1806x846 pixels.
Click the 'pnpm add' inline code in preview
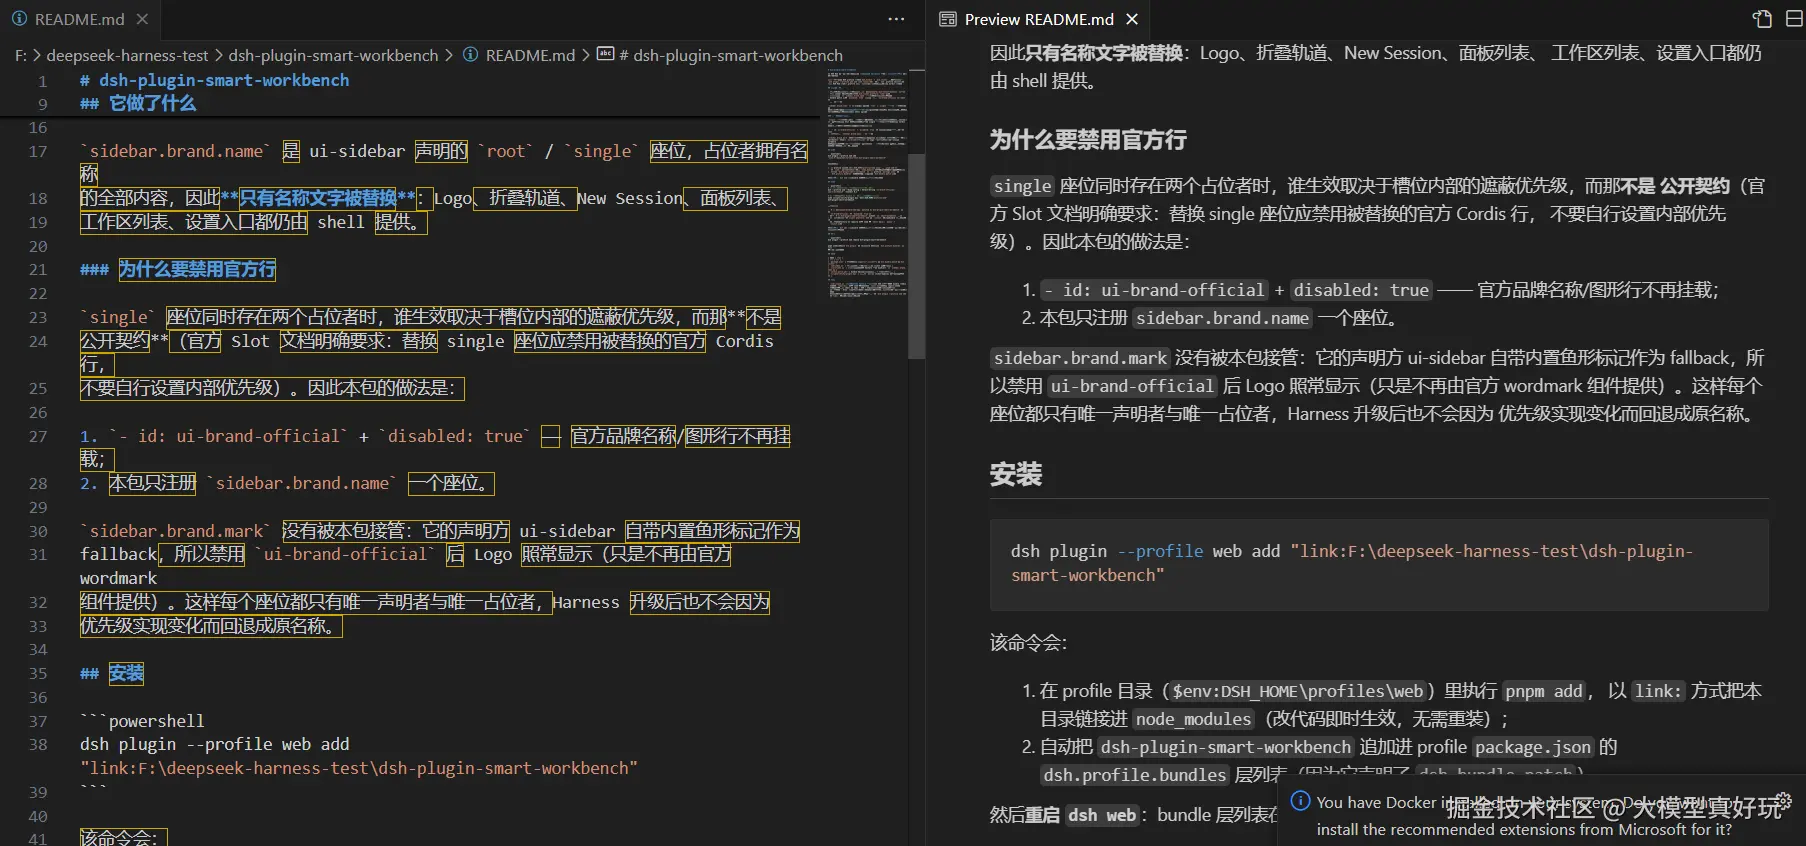tap(1544, 691)
